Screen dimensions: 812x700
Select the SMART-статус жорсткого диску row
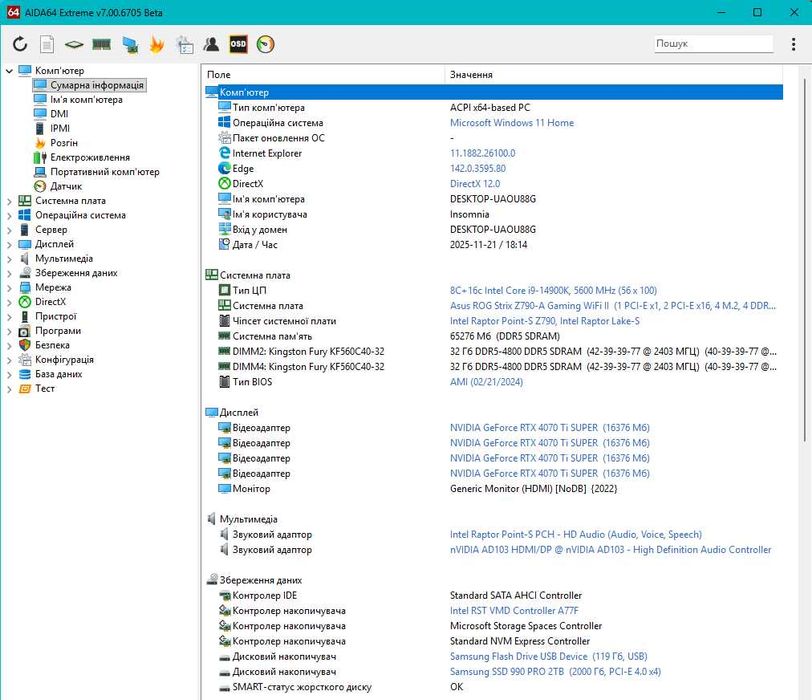[x=494, y=687]
